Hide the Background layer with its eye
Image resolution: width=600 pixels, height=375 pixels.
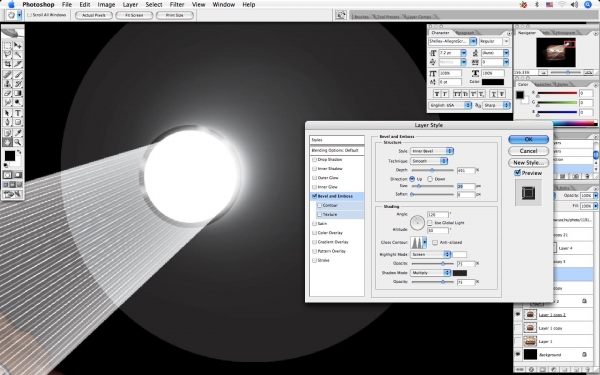pos(518,354)
